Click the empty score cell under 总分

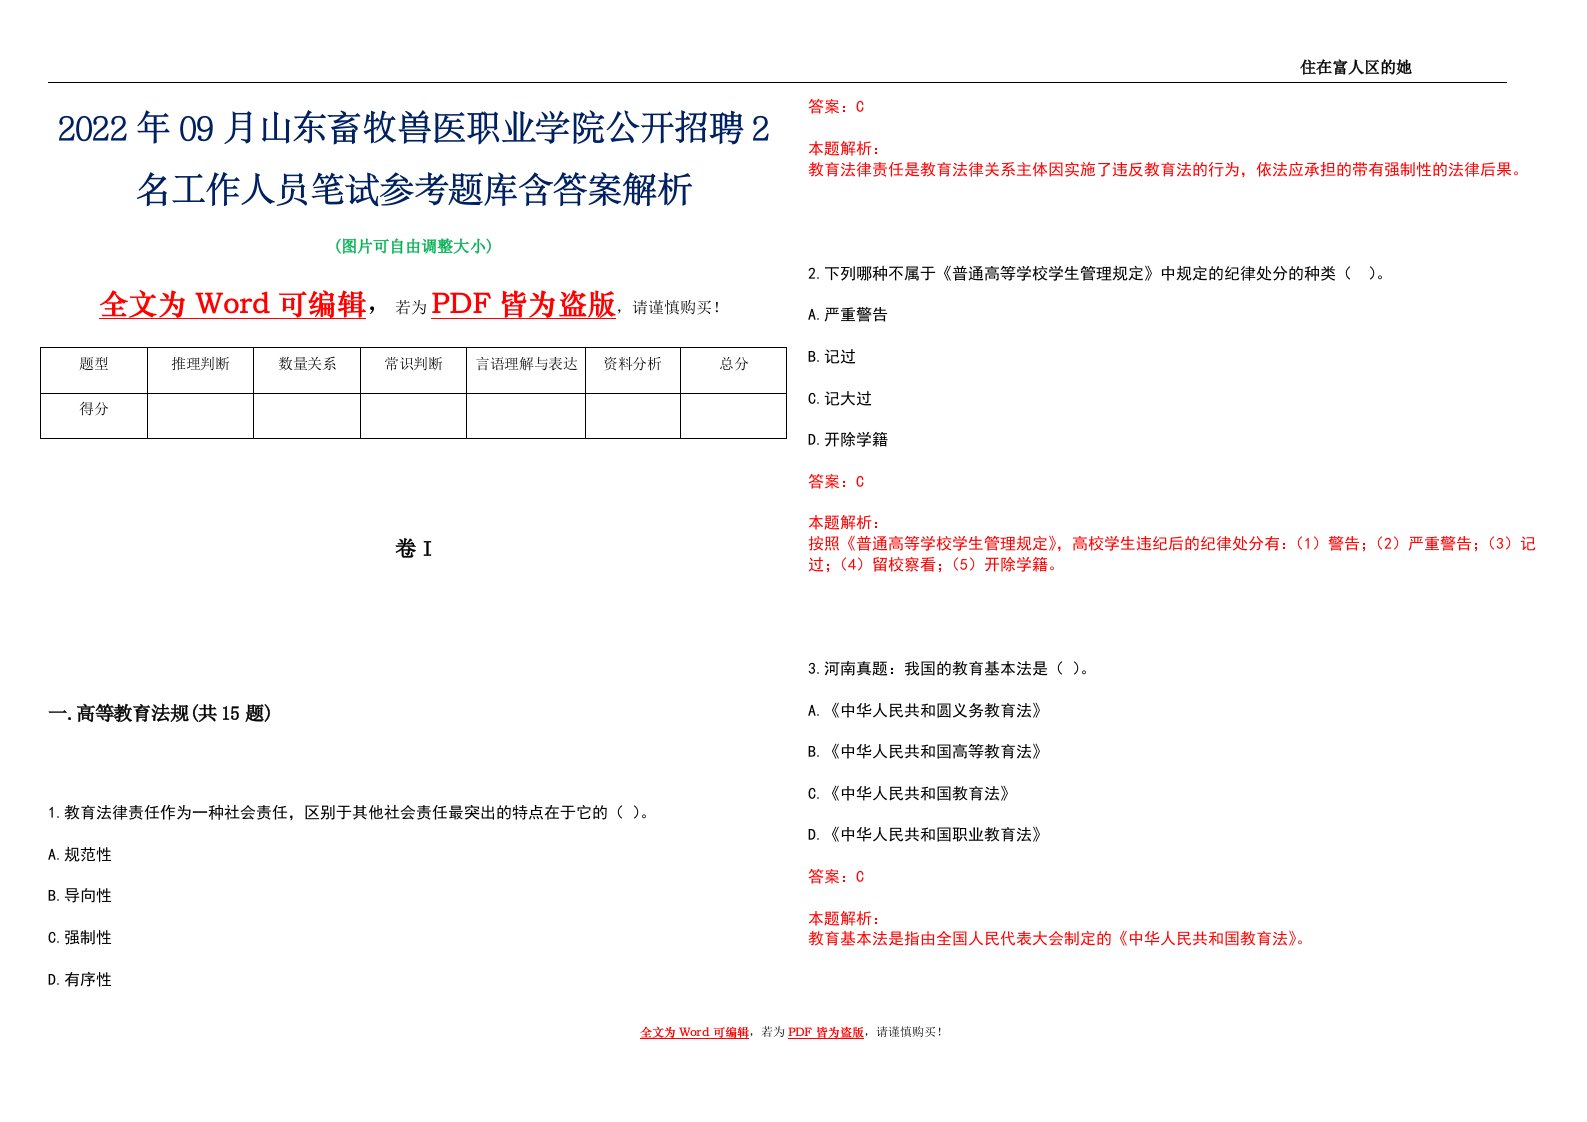coord(734,416)
